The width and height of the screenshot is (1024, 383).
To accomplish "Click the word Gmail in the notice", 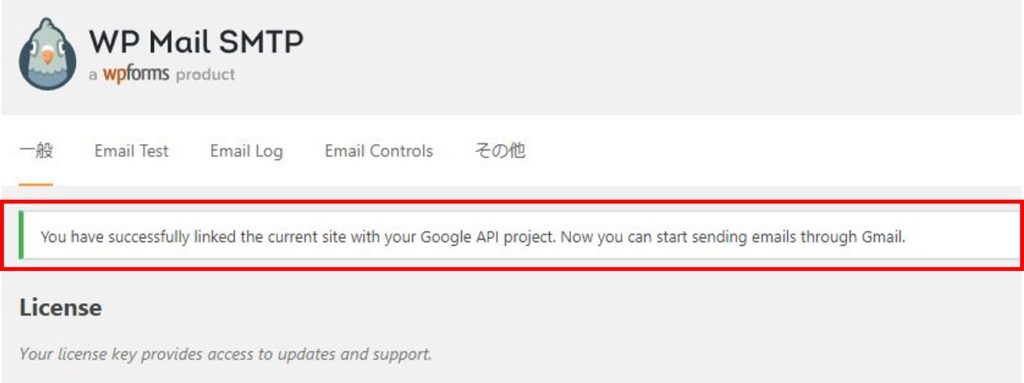I will pyautogui.click(x=886, y=237).
